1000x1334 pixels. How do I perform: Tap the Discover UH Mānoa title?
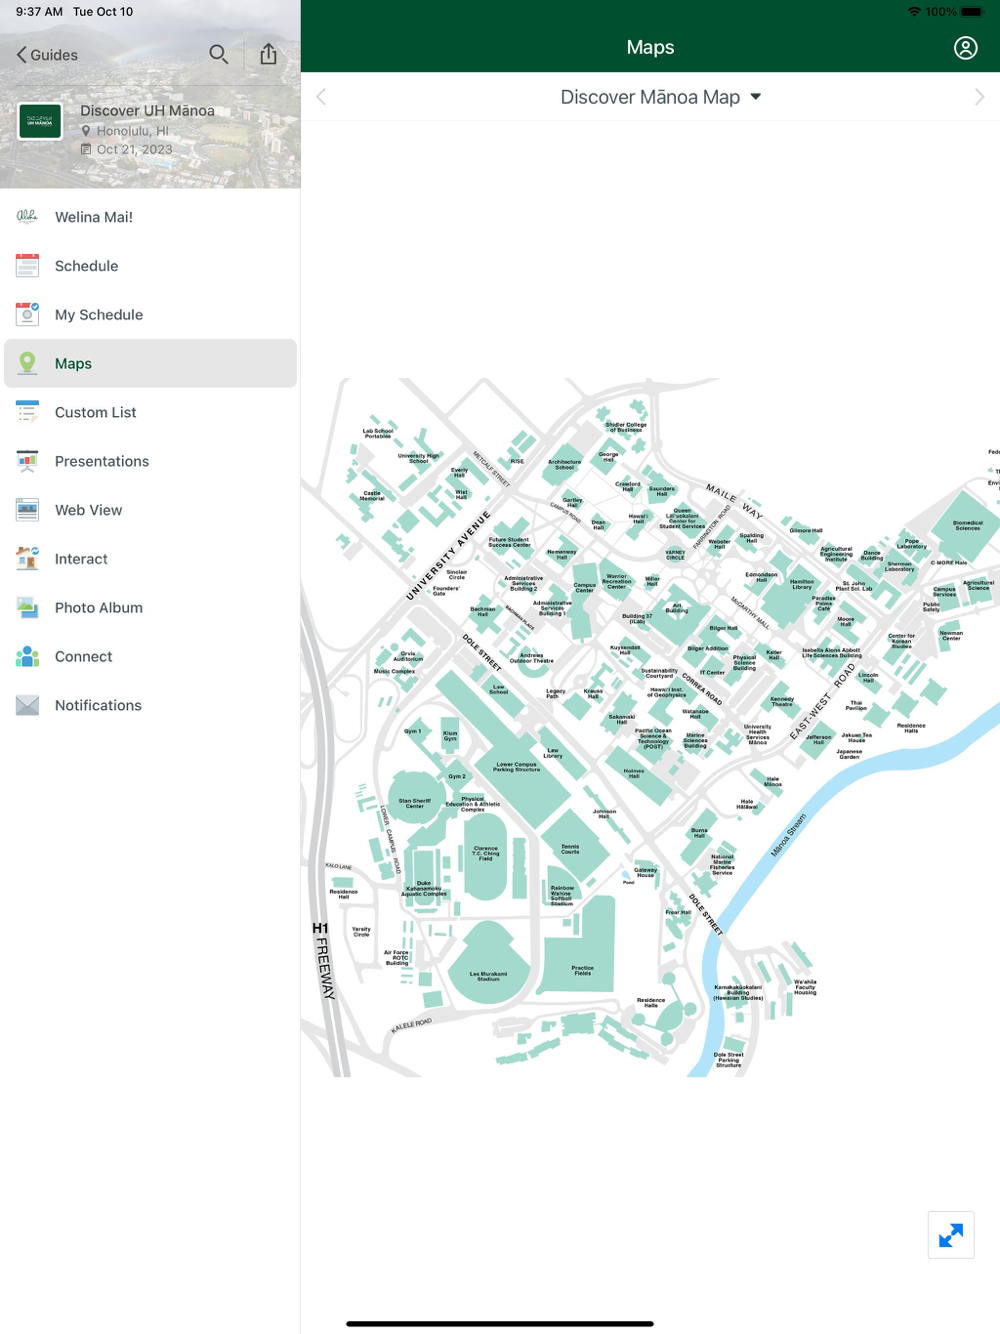tap(147, 111)
